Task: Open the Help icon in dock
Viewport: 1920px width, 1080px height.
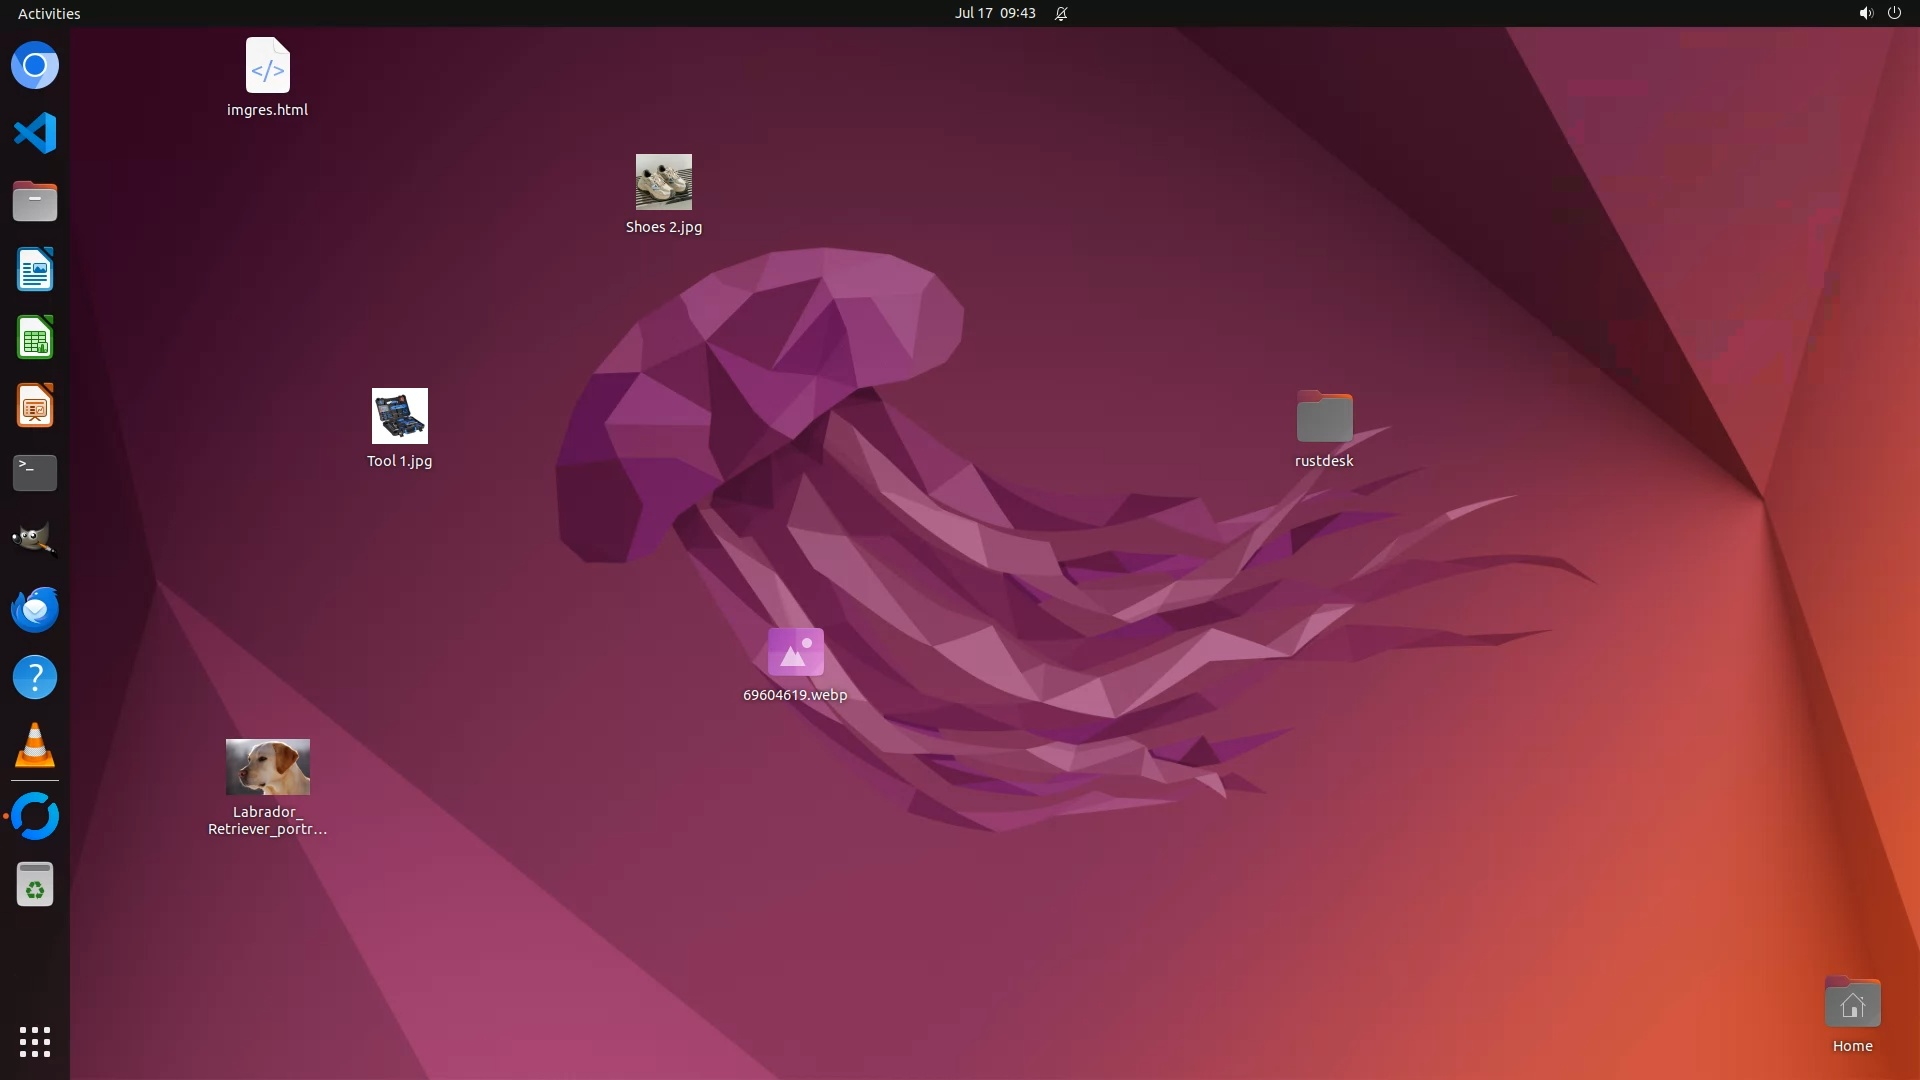Action: pyautogui.click(x=35, y=678)
